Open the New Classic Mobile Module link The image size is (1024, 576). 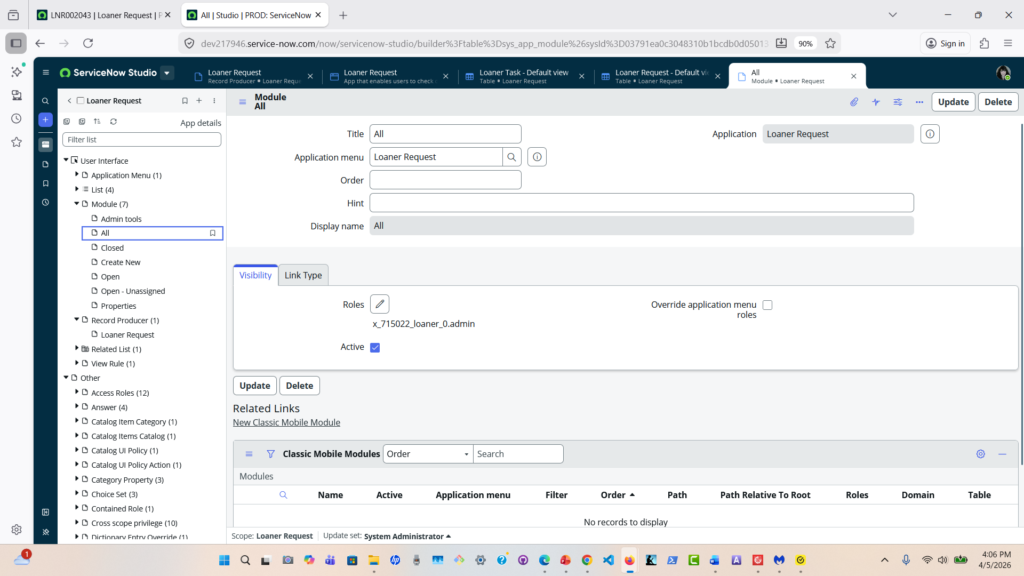(286, 423)
